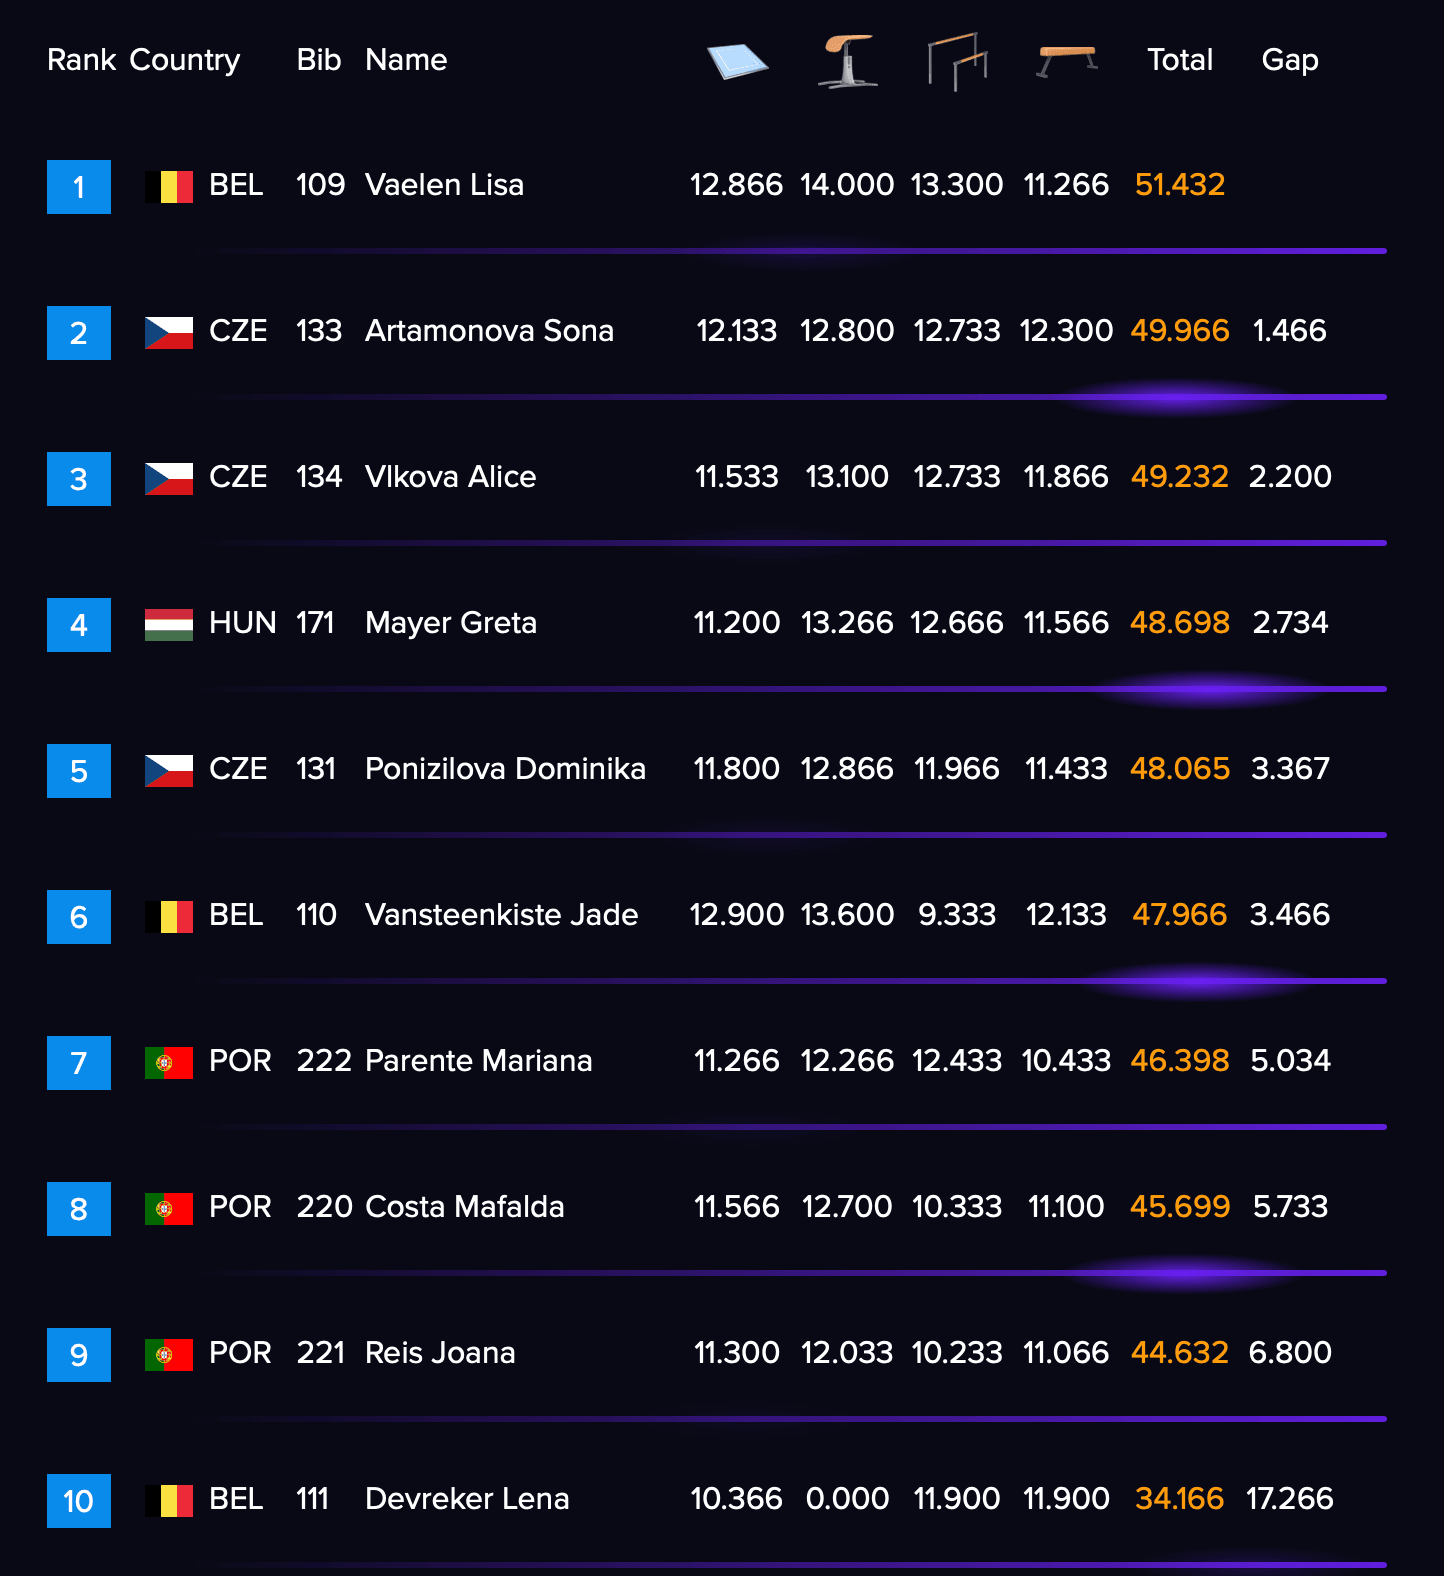Click the Belgium flag beside Vaelen Lisa

click(x=169, y=187)
